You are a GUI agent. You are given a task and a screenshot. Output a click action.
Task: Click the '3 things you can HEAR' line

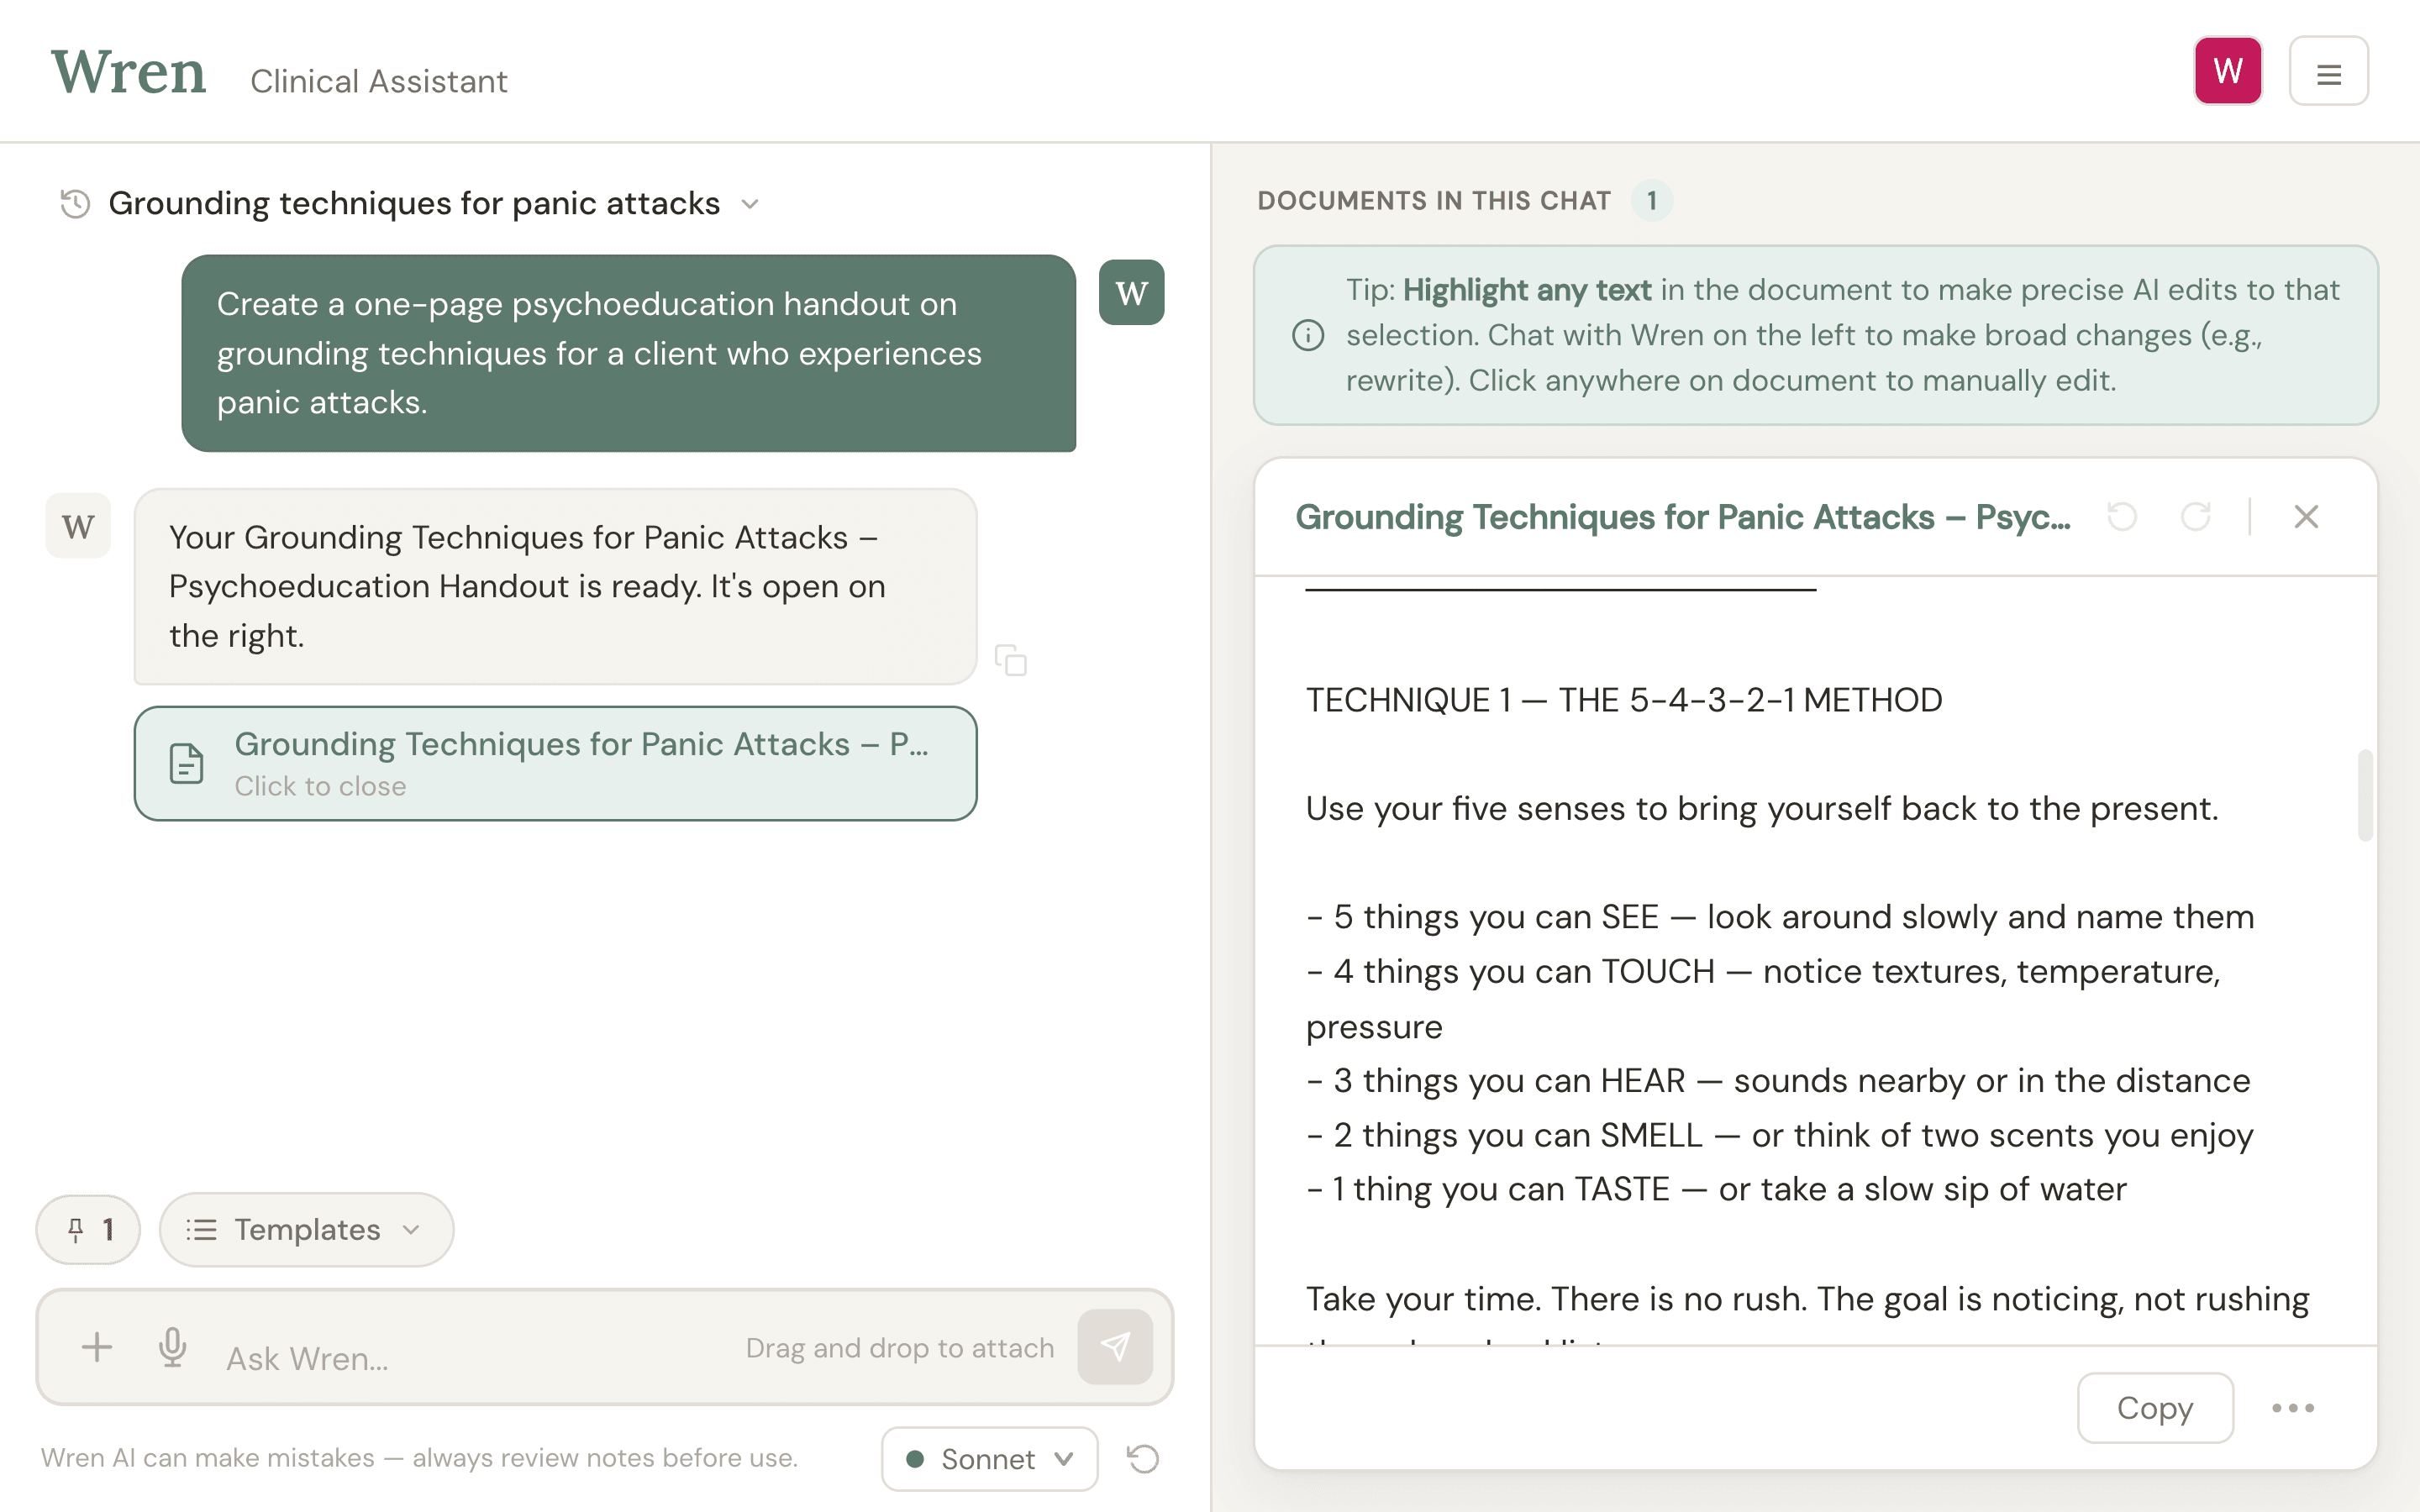[1778, 1081]
